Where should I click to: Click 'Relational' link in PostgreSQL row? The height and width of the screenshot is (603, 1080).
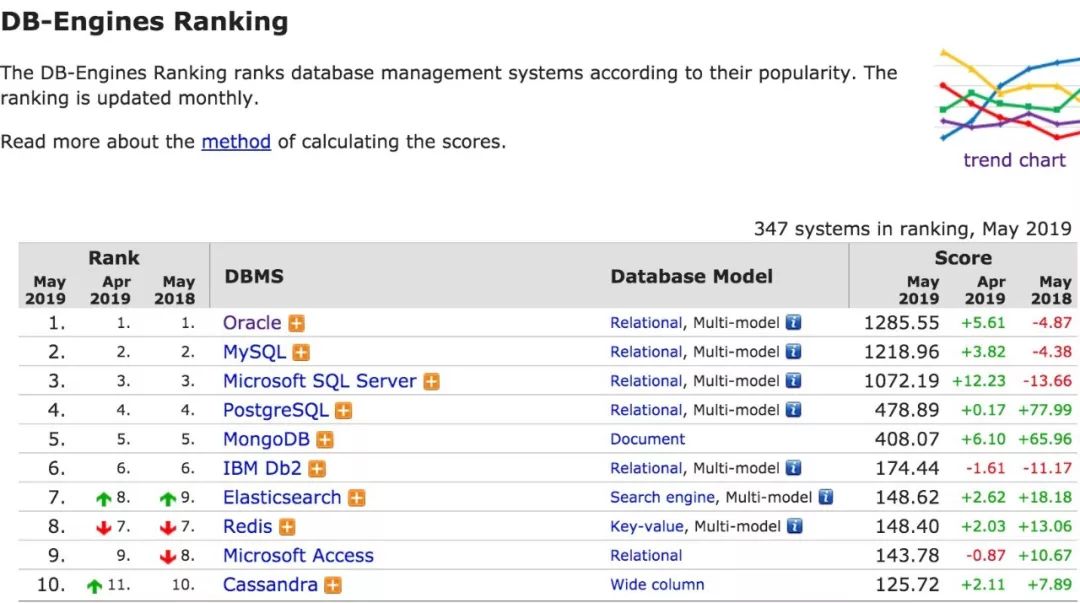tap(646, 409)
